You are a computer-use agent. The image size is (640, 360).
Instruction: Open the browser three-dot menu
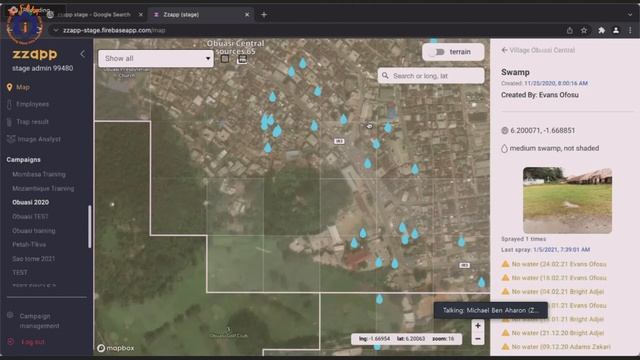pyautogui.click(x=630, y=30)
